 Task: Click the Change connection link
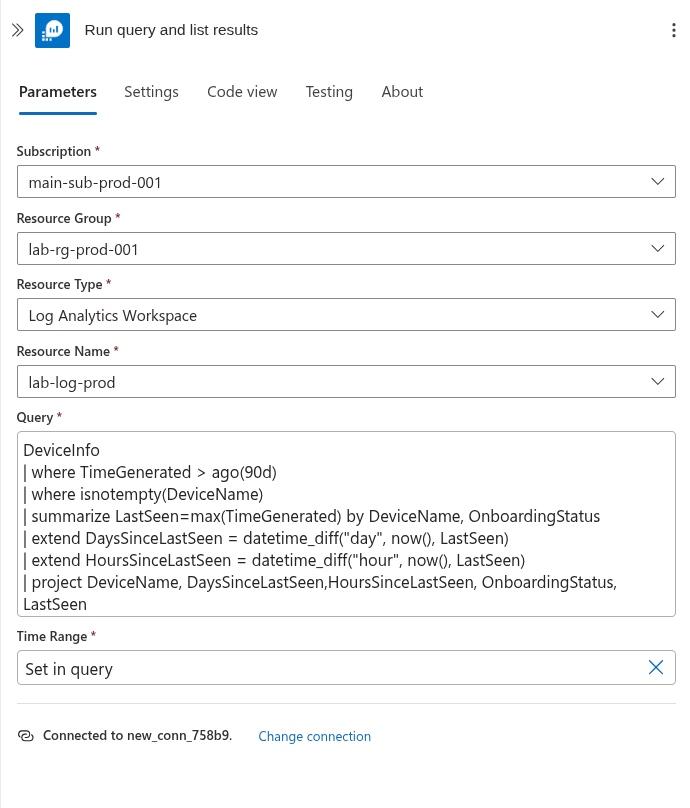click(x=314, y=736)
